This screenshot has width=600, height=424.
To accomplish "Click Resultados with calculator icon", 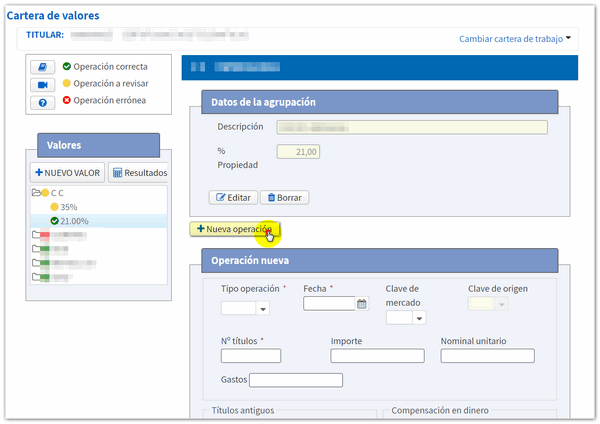I will [139, 173].
